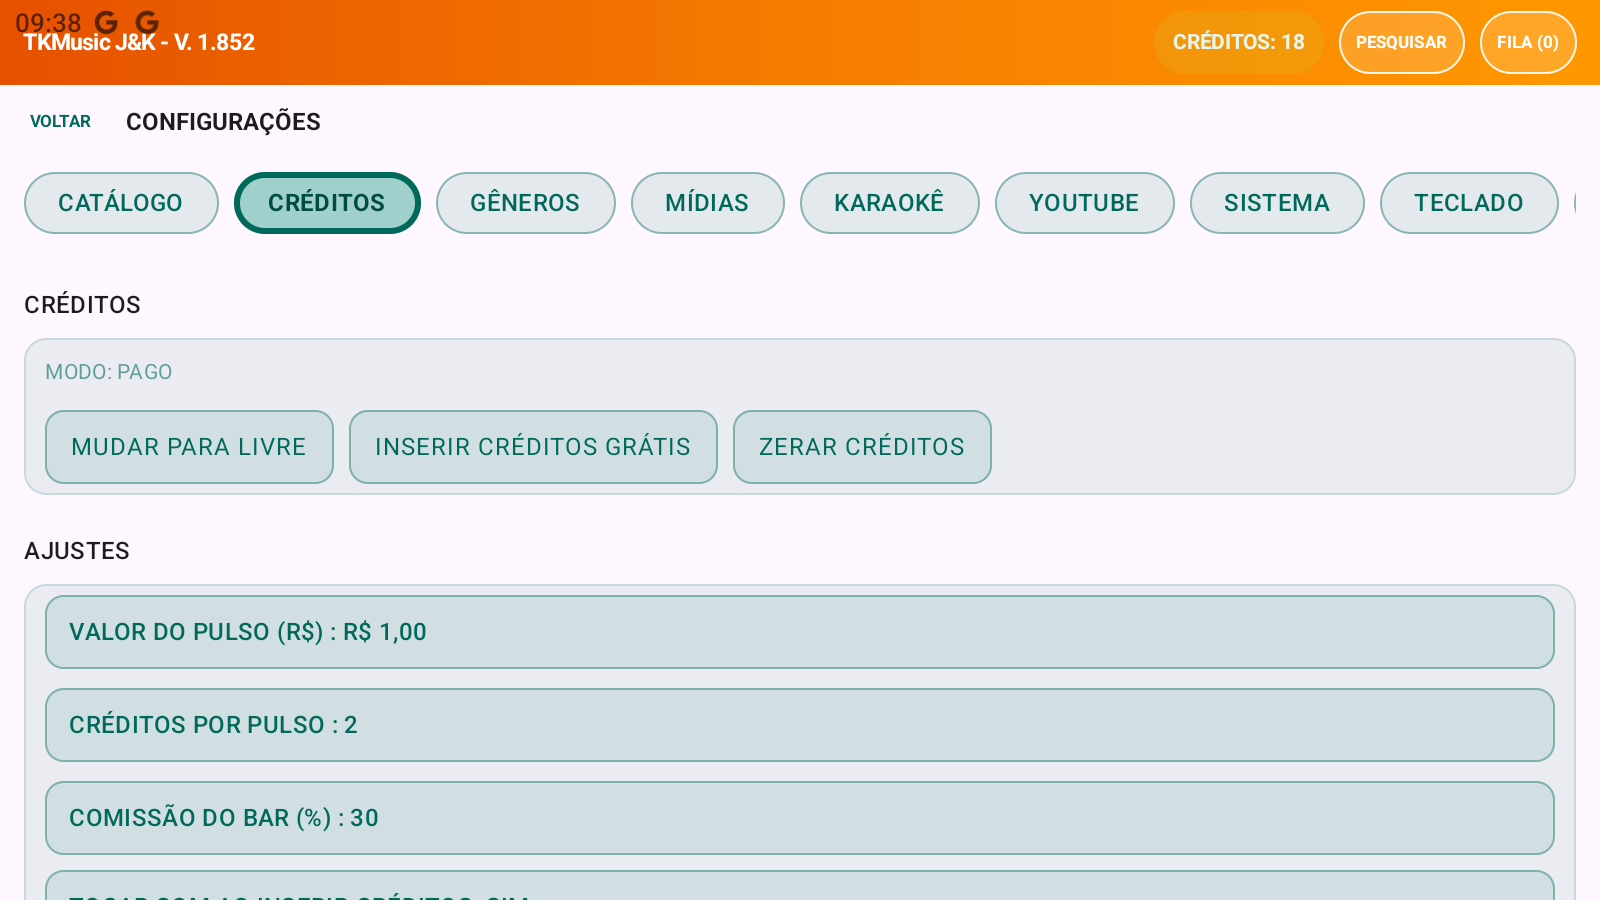The height and width of the screenshot is (900, 1600).
Task: Click the PESQUISAR button in the header
Action: tap(1401, 42)
